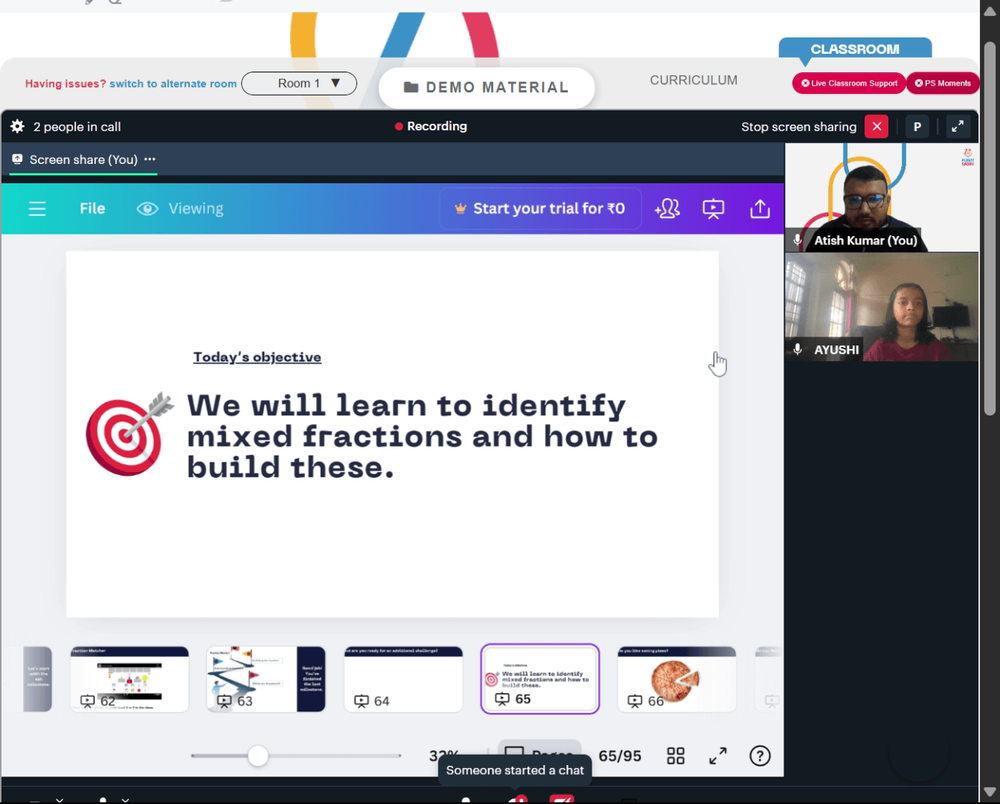
Task: Click the Live Classroom Support button
Action: point(849,84)
